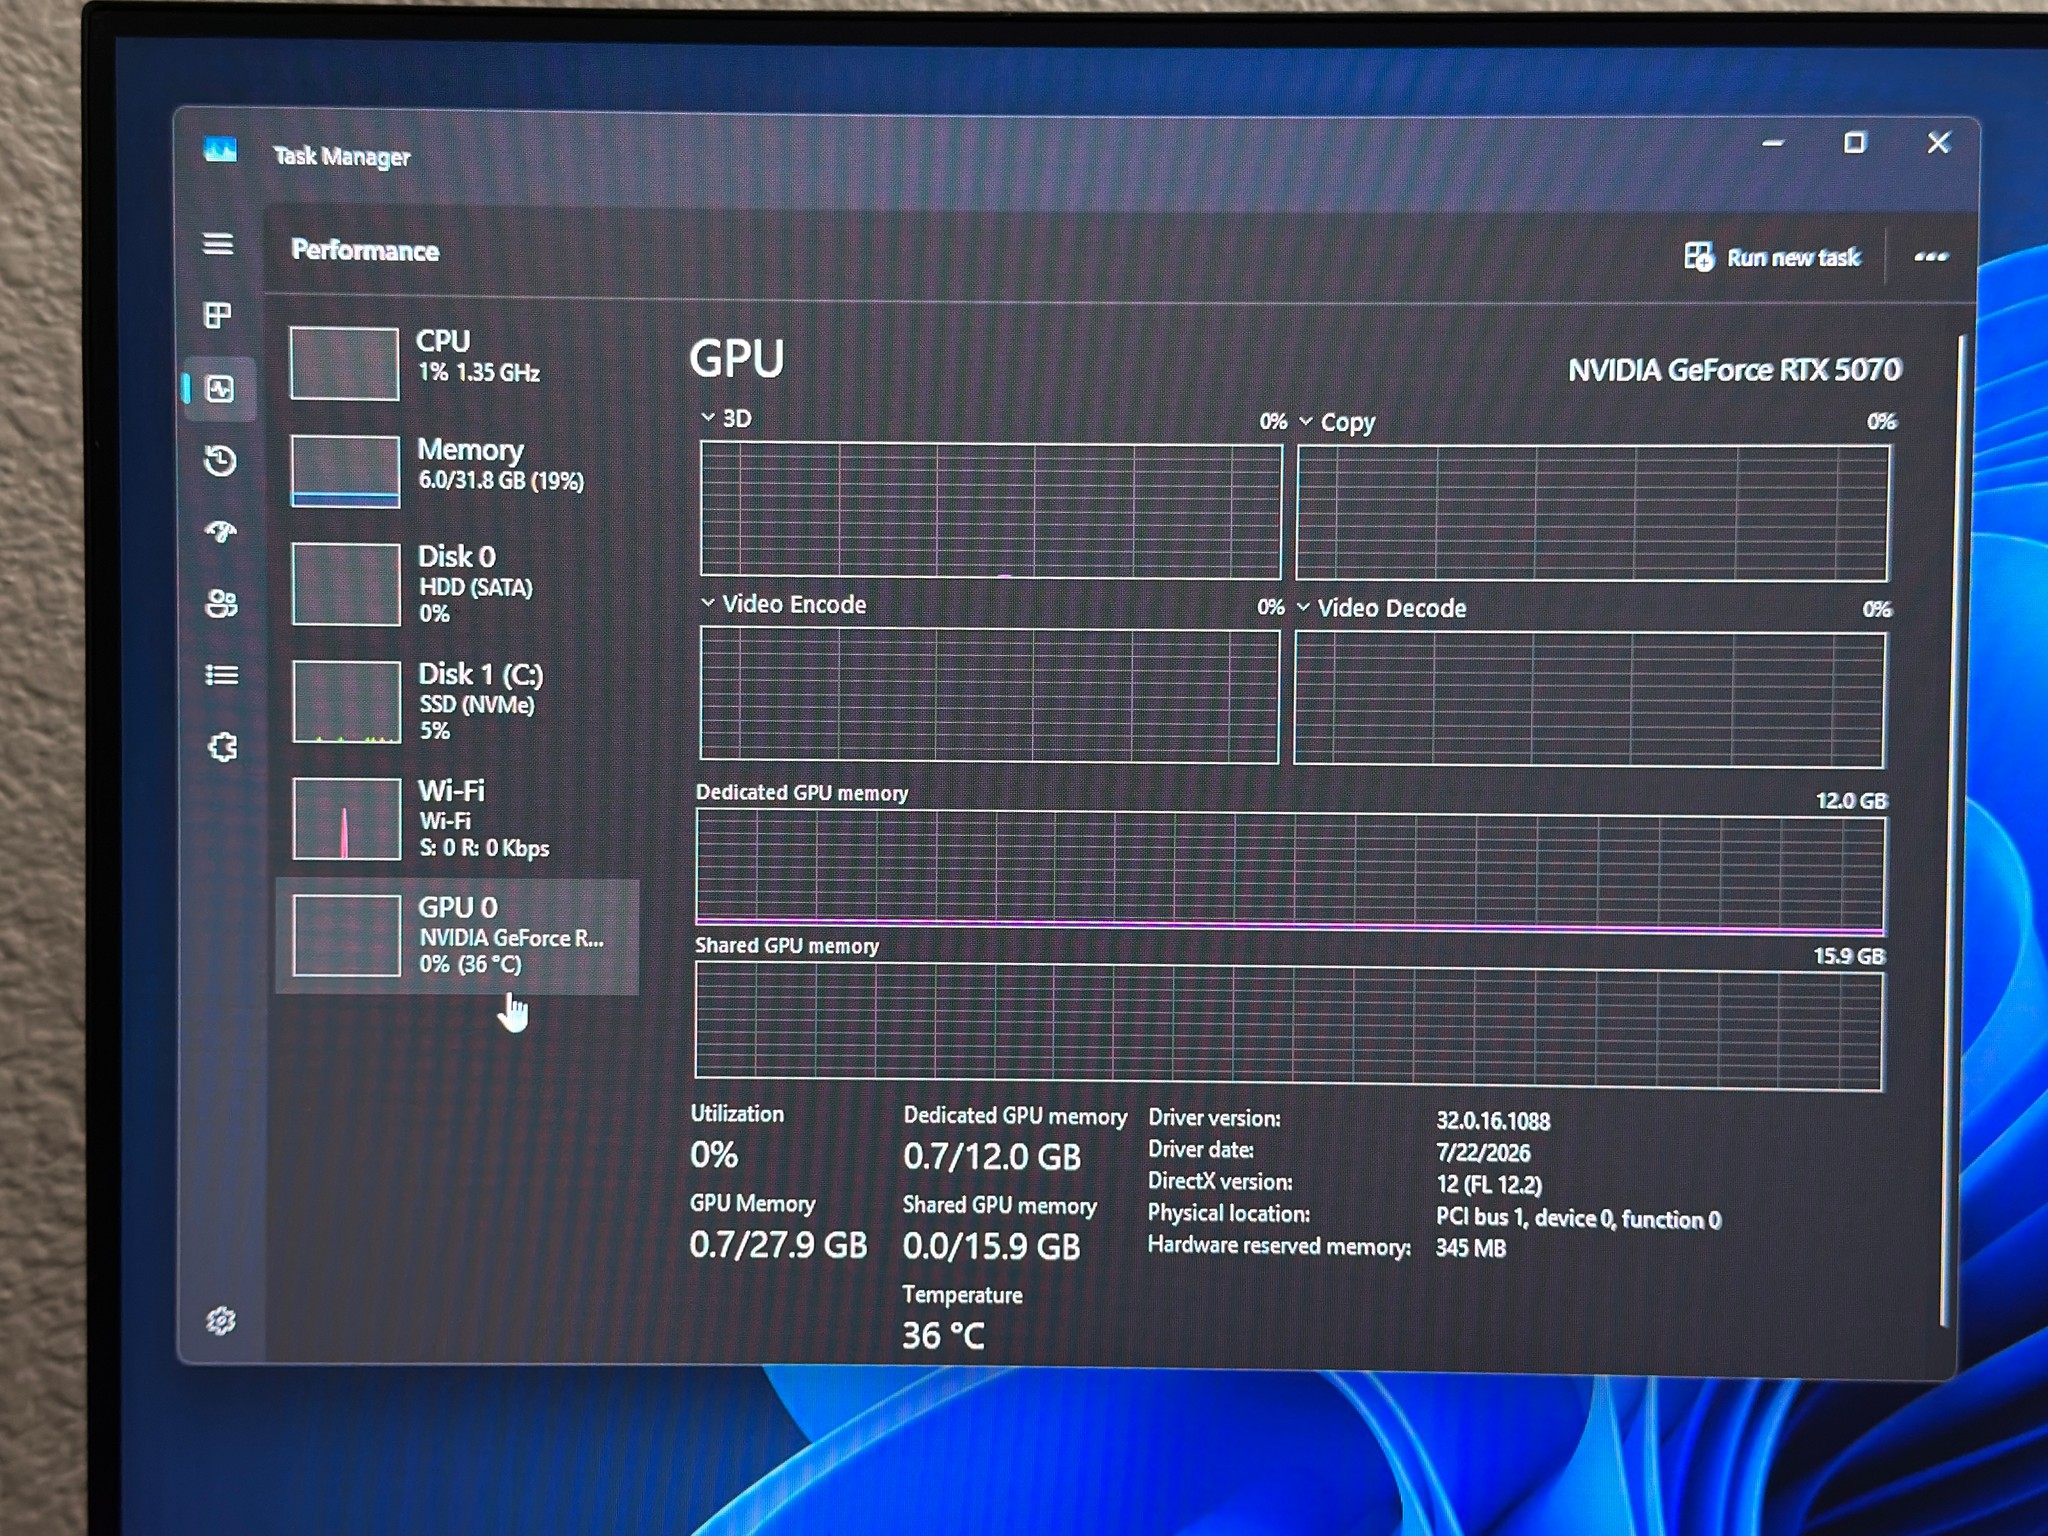
Task: Open the hamburger navigation menu
Action: [218, 244]
